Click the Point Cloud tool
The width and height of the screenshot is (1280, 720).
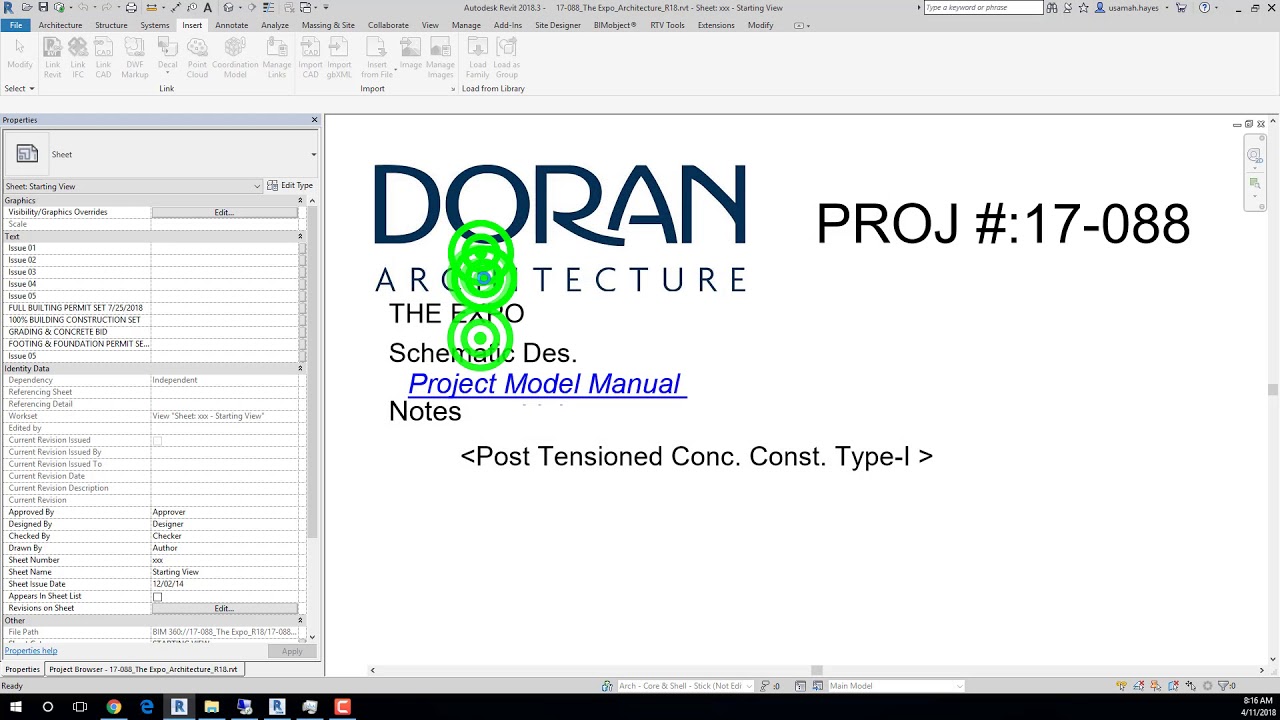[197, 57]
